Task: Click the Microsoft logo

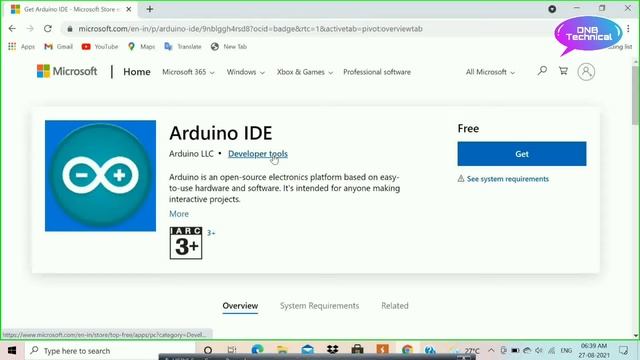Action: coord(67,71)
